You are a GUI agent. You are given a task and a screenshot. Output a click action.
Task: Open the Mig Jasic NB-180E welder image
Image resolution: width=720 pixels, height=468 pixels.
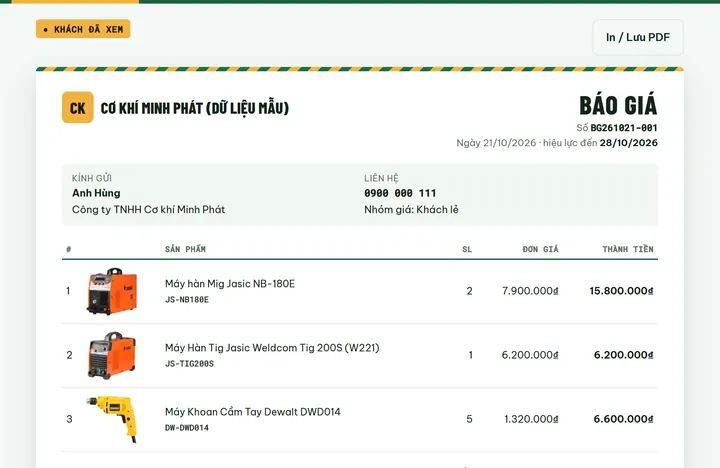pos(112,291)
